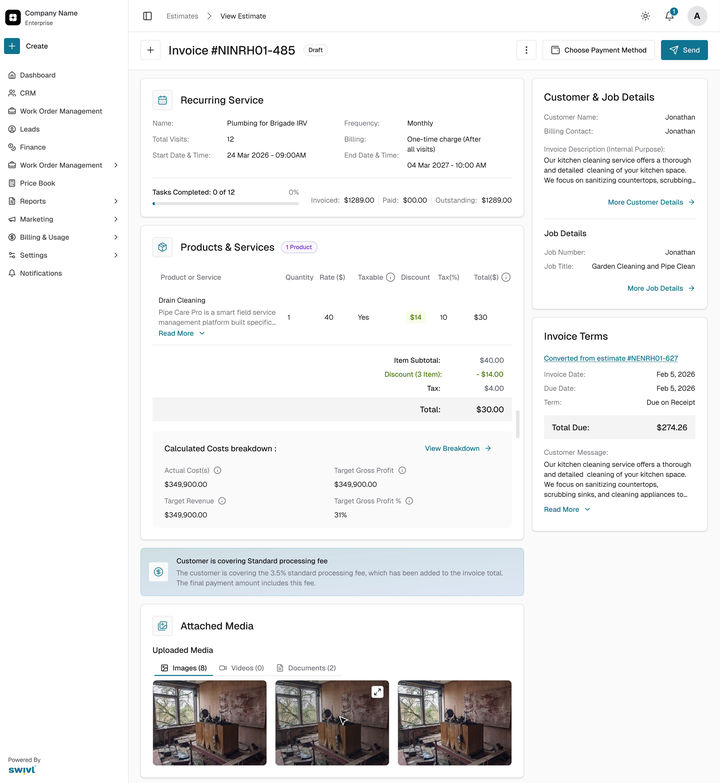Click the Tasks Completed progress bar
The height and width of the screenshot is (783, 720).
(225, 203)
